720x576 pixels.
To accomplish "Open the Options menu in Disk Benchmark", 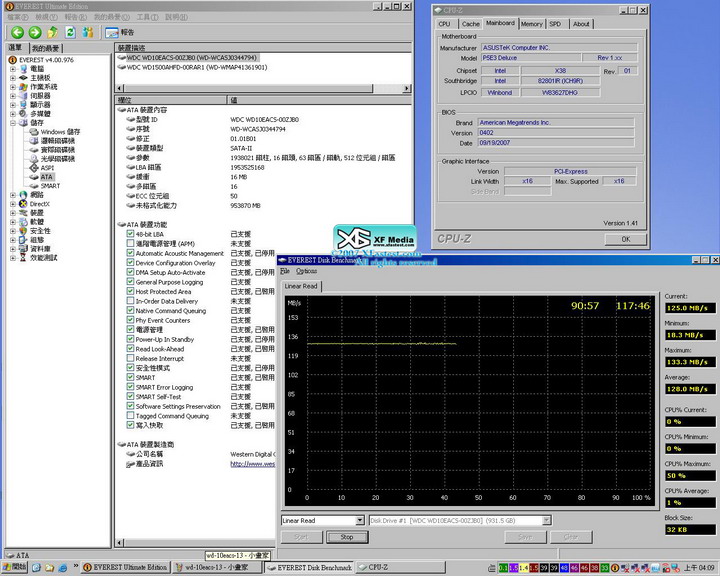I will coord(306,271).
